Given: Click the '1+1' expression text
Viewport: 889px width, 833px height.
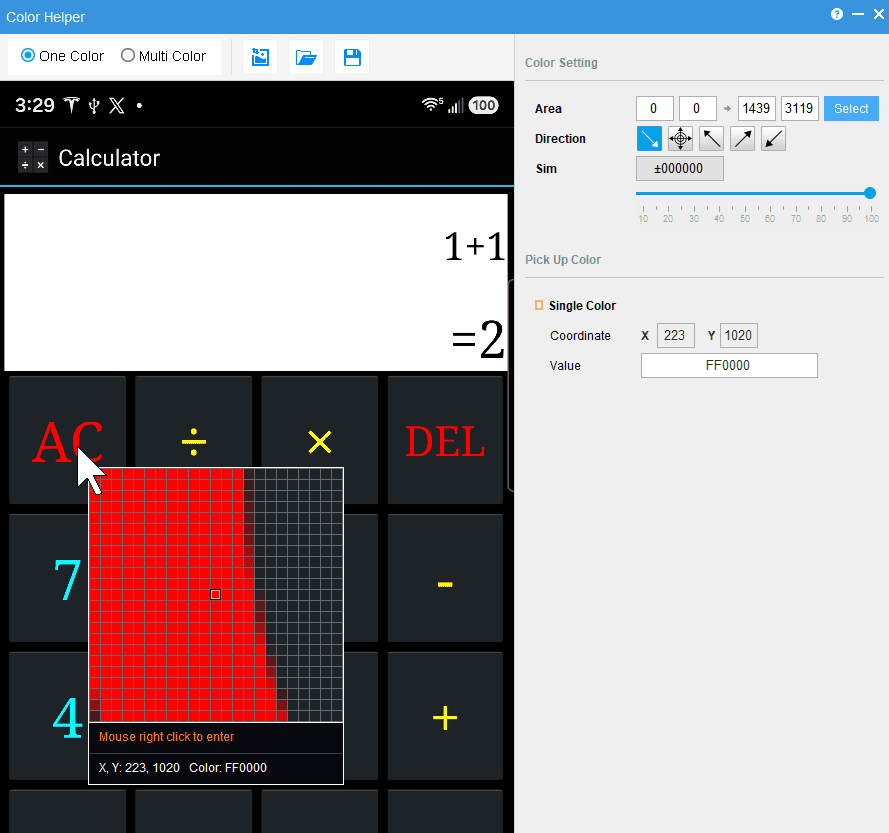Looking at the screenshot, I should click(474, 247).
